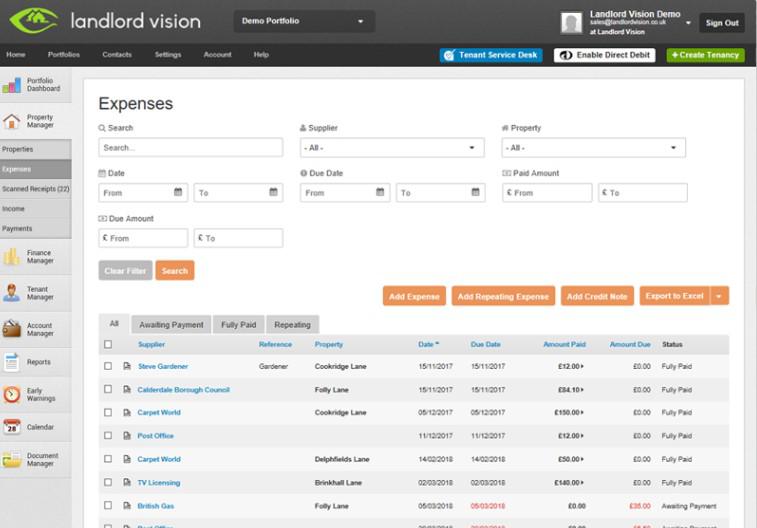Expand the user account arrow menu
This screenshot has height=528, width=757.
click(688, 23)
